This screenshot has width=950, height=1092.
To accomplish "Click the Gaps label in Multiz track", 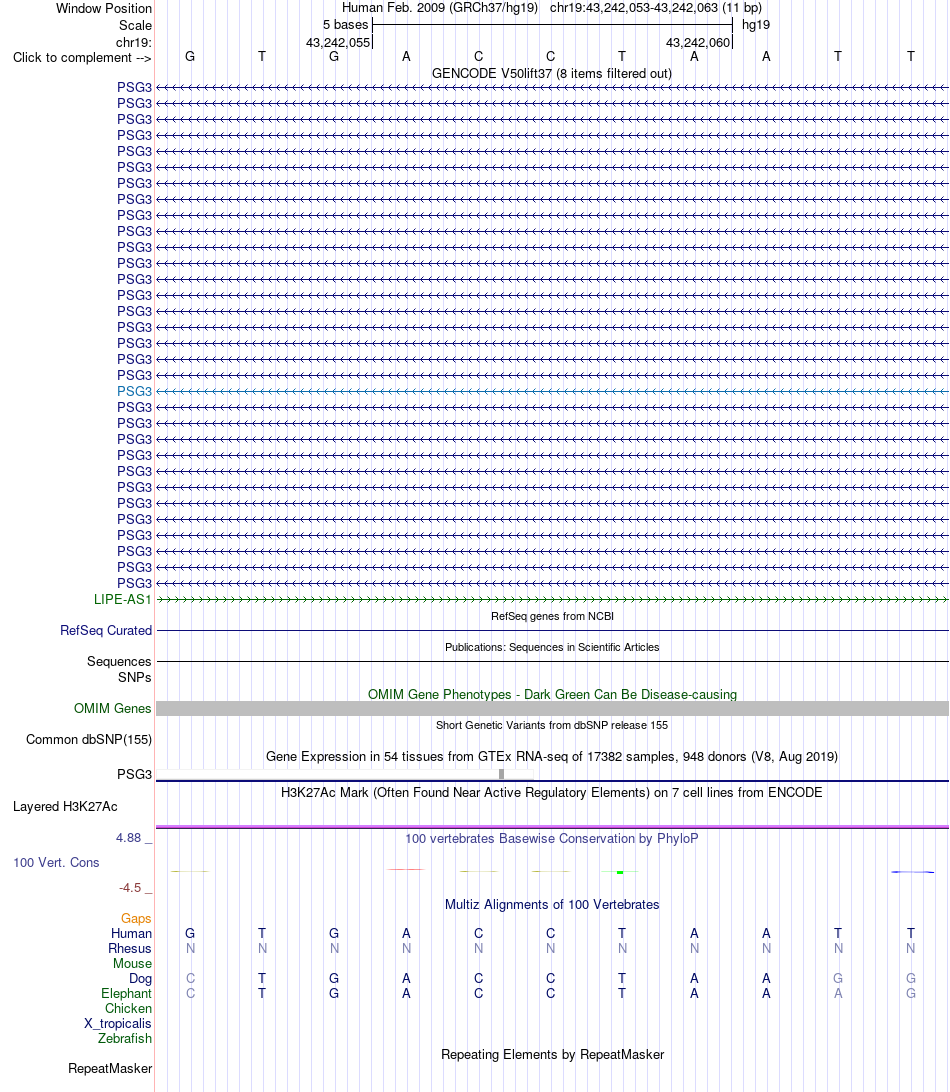I will 136,919.
